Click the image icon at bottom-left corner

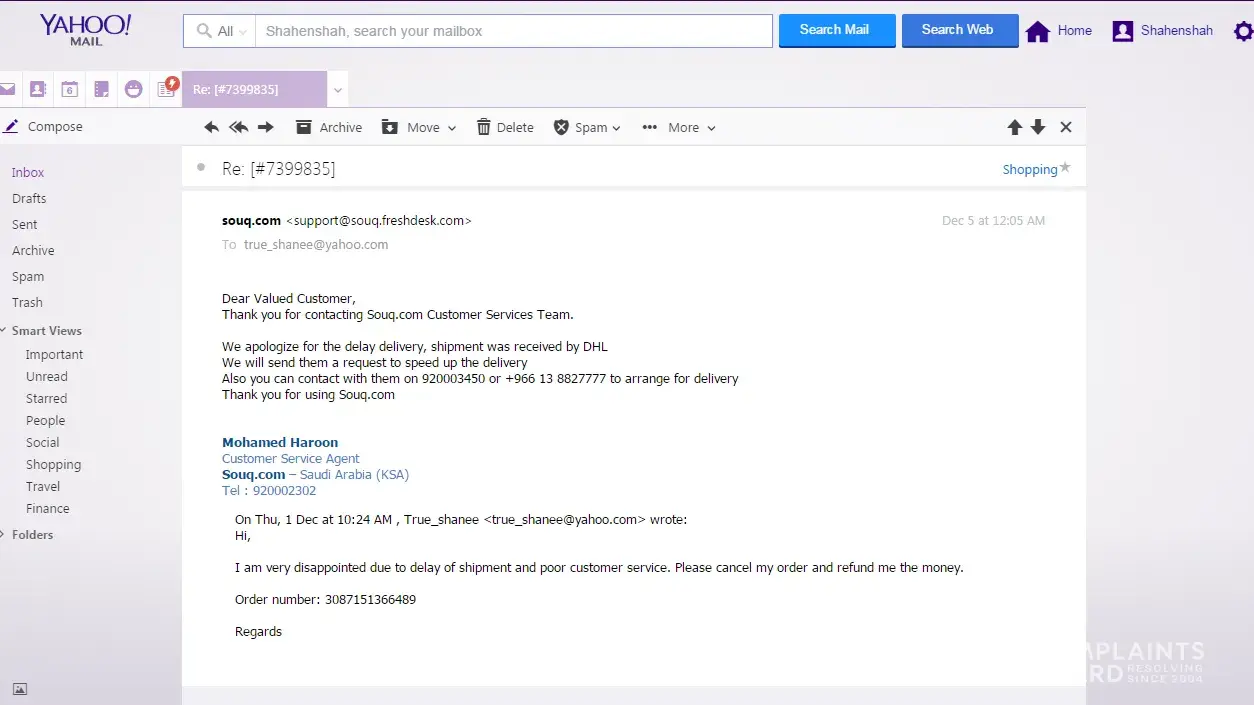tap(20, 689)
